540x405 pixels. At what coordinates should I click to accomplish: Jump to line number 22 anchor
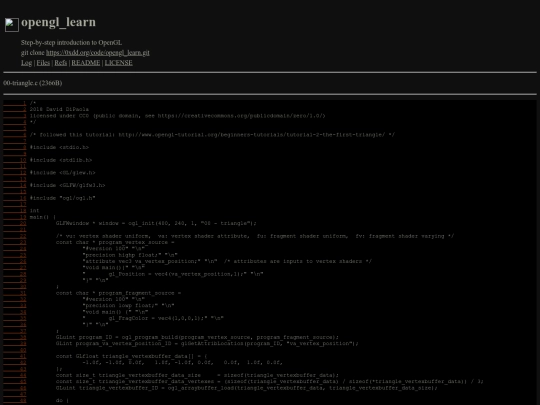click(15, 236)
